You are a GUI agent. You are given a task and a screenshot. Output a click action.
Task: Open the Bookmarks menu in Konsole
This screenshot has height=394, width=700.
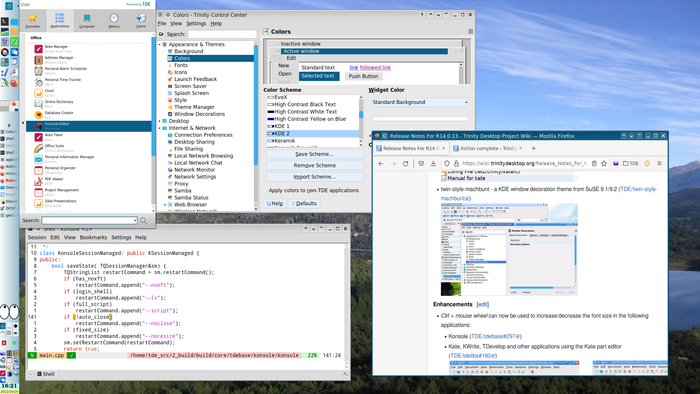(x=93, y=237)
